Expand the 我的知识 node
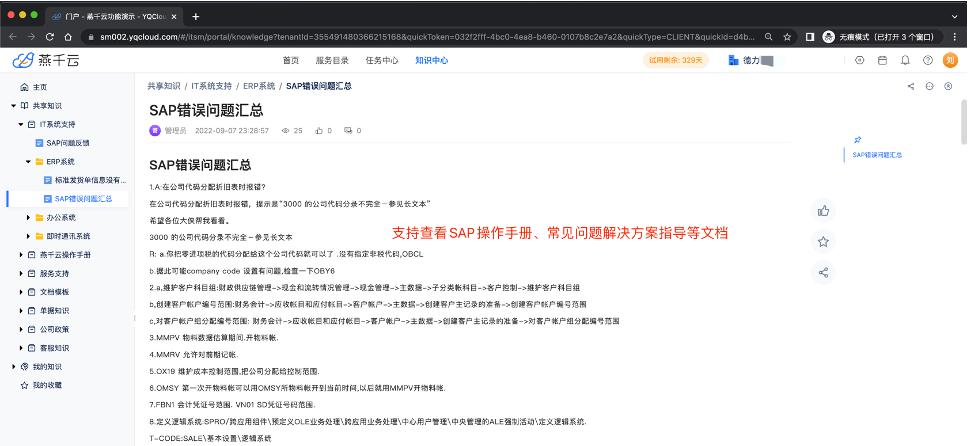 click(14, 366)
